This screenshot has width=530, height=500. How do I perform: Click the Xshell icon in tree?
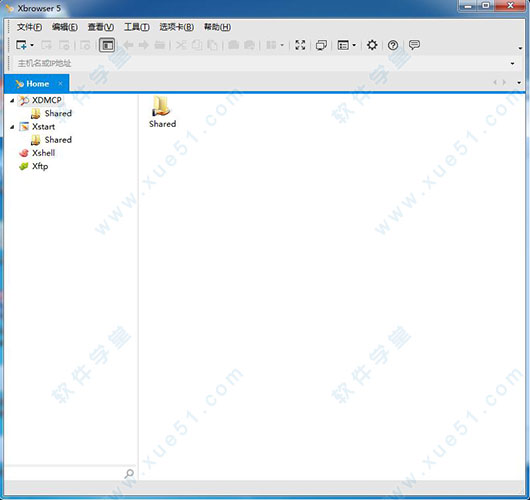24,153
